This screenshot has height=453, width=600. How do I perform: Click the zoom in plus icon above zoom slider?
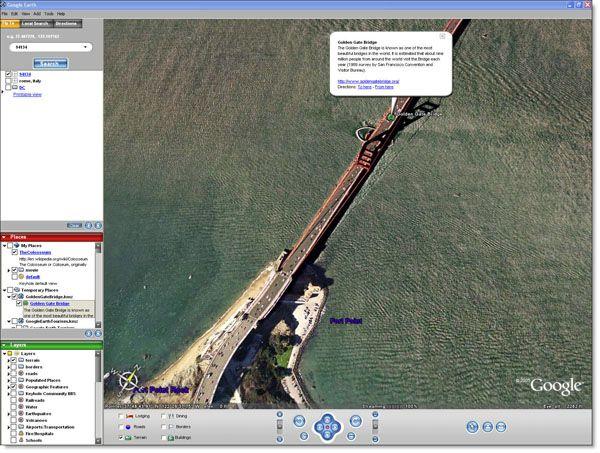[x=280, y=414]
